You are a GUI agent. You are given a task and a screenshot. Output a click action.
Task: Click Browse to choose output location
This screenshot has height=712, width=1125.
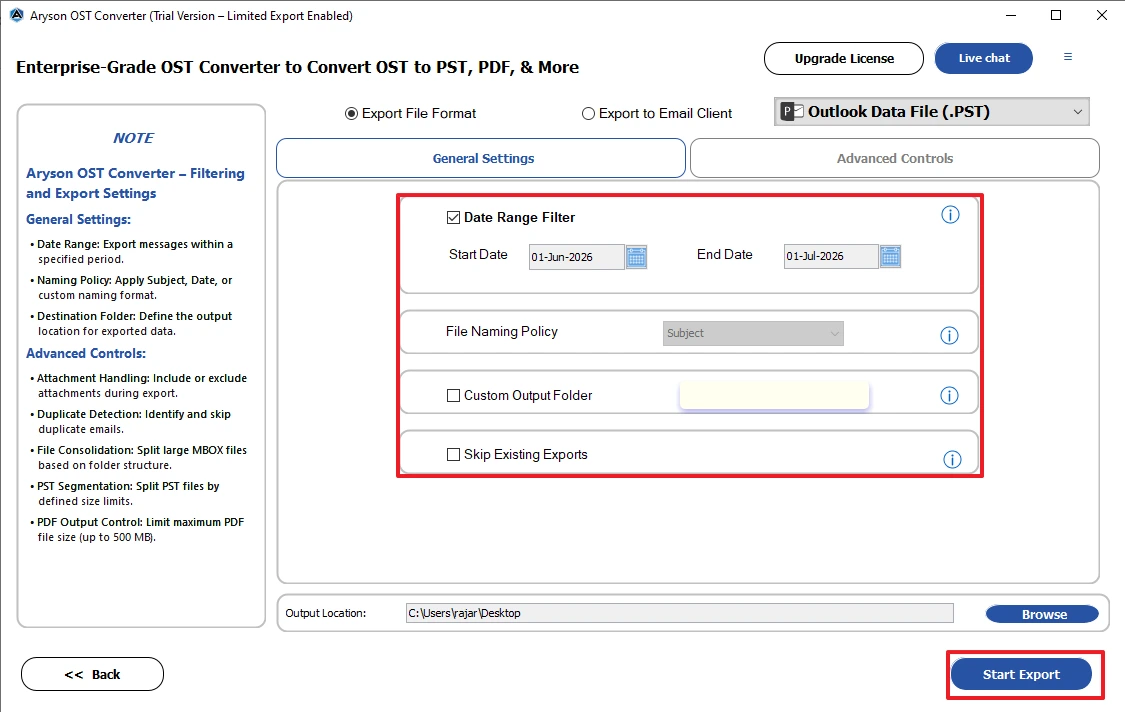[1042, 614]
